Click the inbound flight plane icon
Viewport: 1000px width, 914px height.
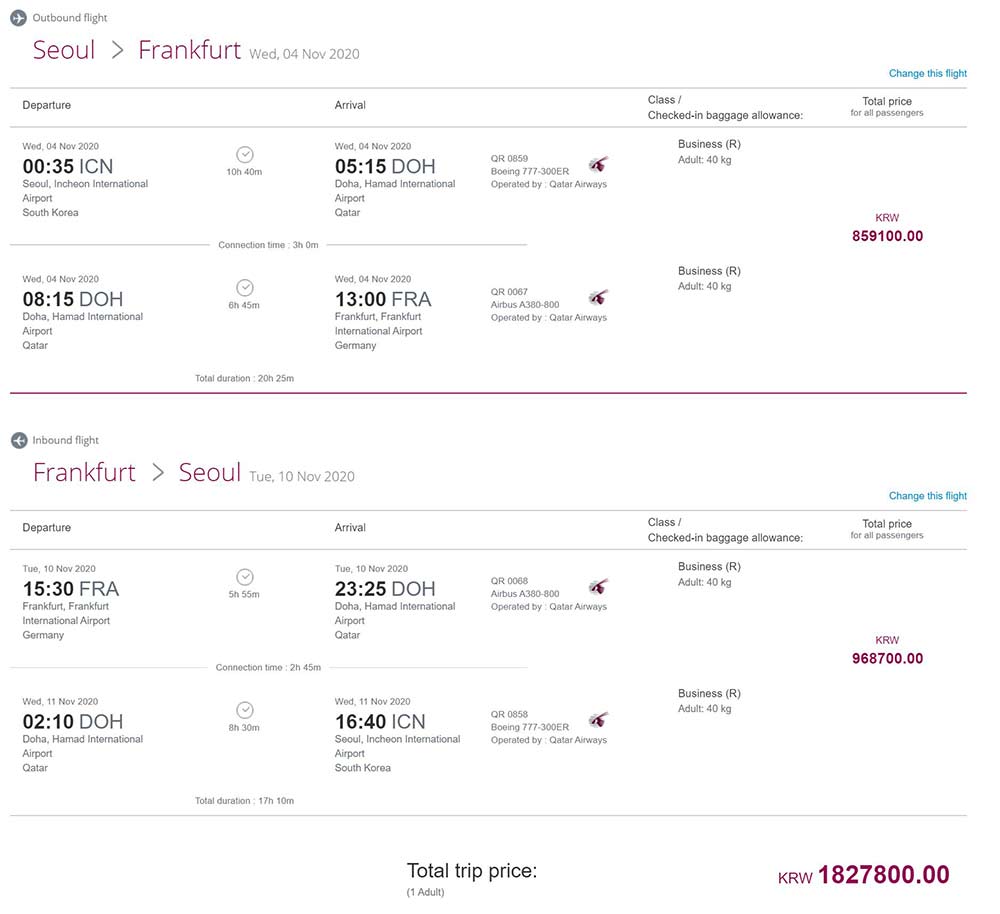click(19, 440)
